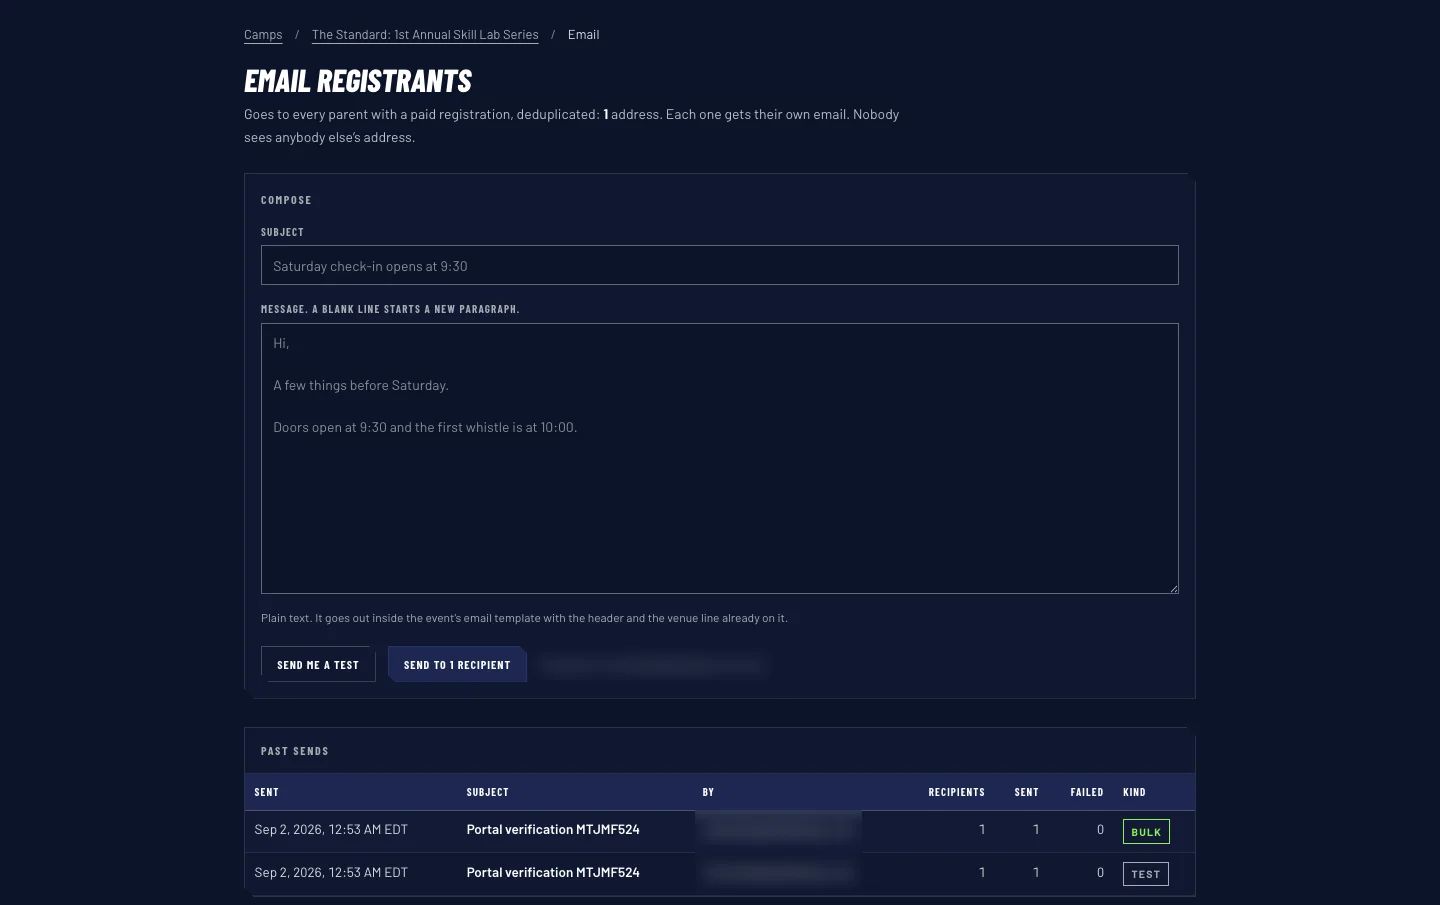Click the Kind column header
Viewport: 1440px width, 905px height.
coord(1134,792)
